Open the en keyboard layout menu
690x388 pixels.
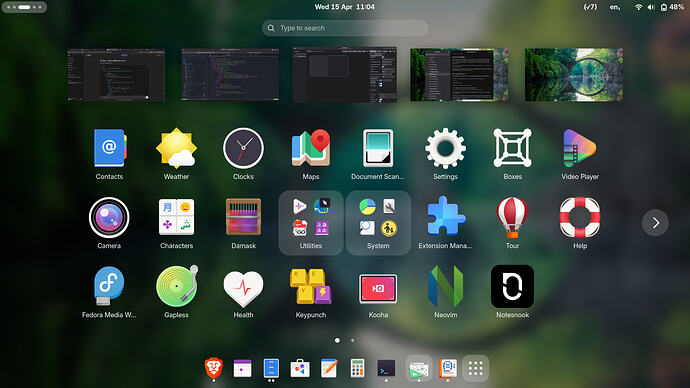point(615,7)
